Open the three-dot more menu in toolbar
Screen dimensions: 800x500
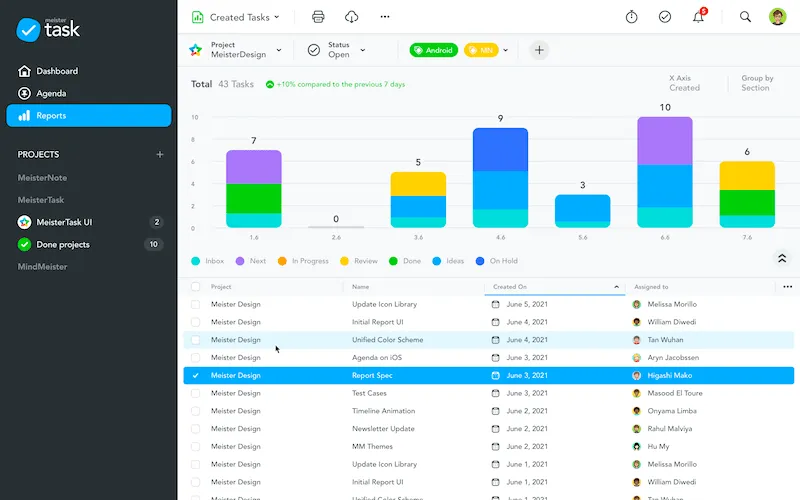coord(385,17)
